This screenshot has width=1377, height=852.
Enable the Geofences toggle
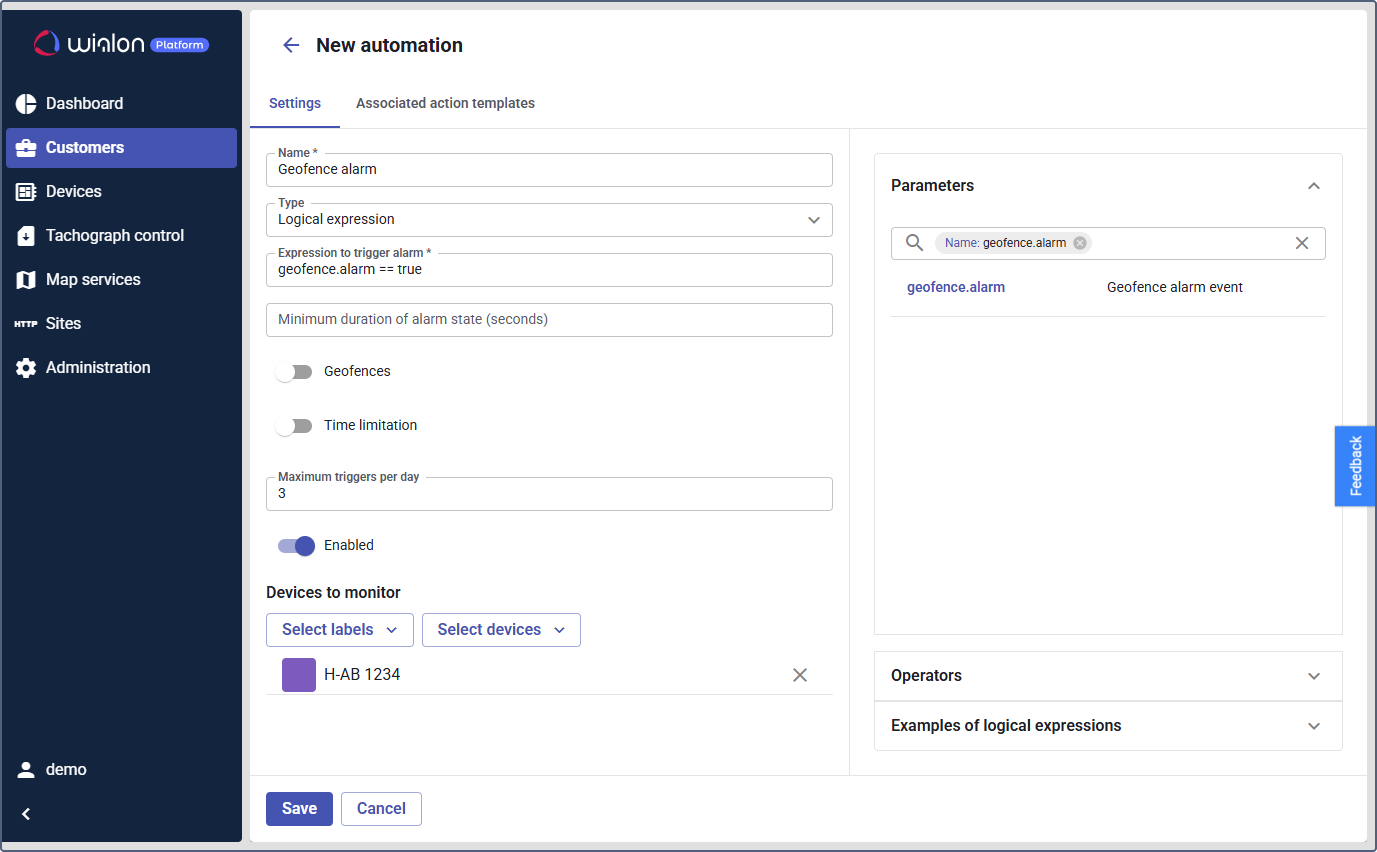coord(294,372)
